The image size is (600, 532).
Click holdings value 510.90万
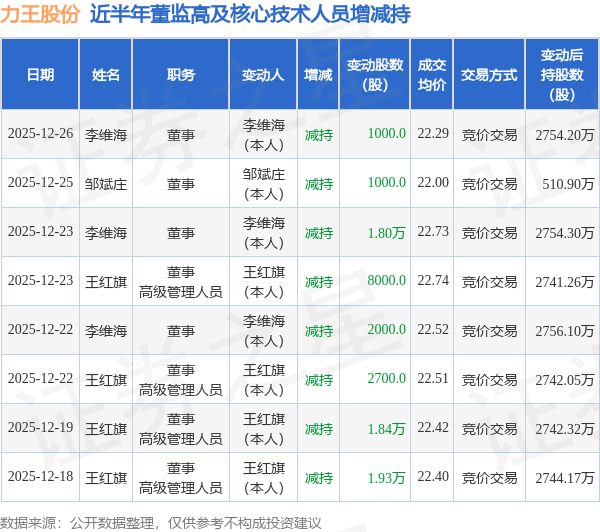coord(568,184)
